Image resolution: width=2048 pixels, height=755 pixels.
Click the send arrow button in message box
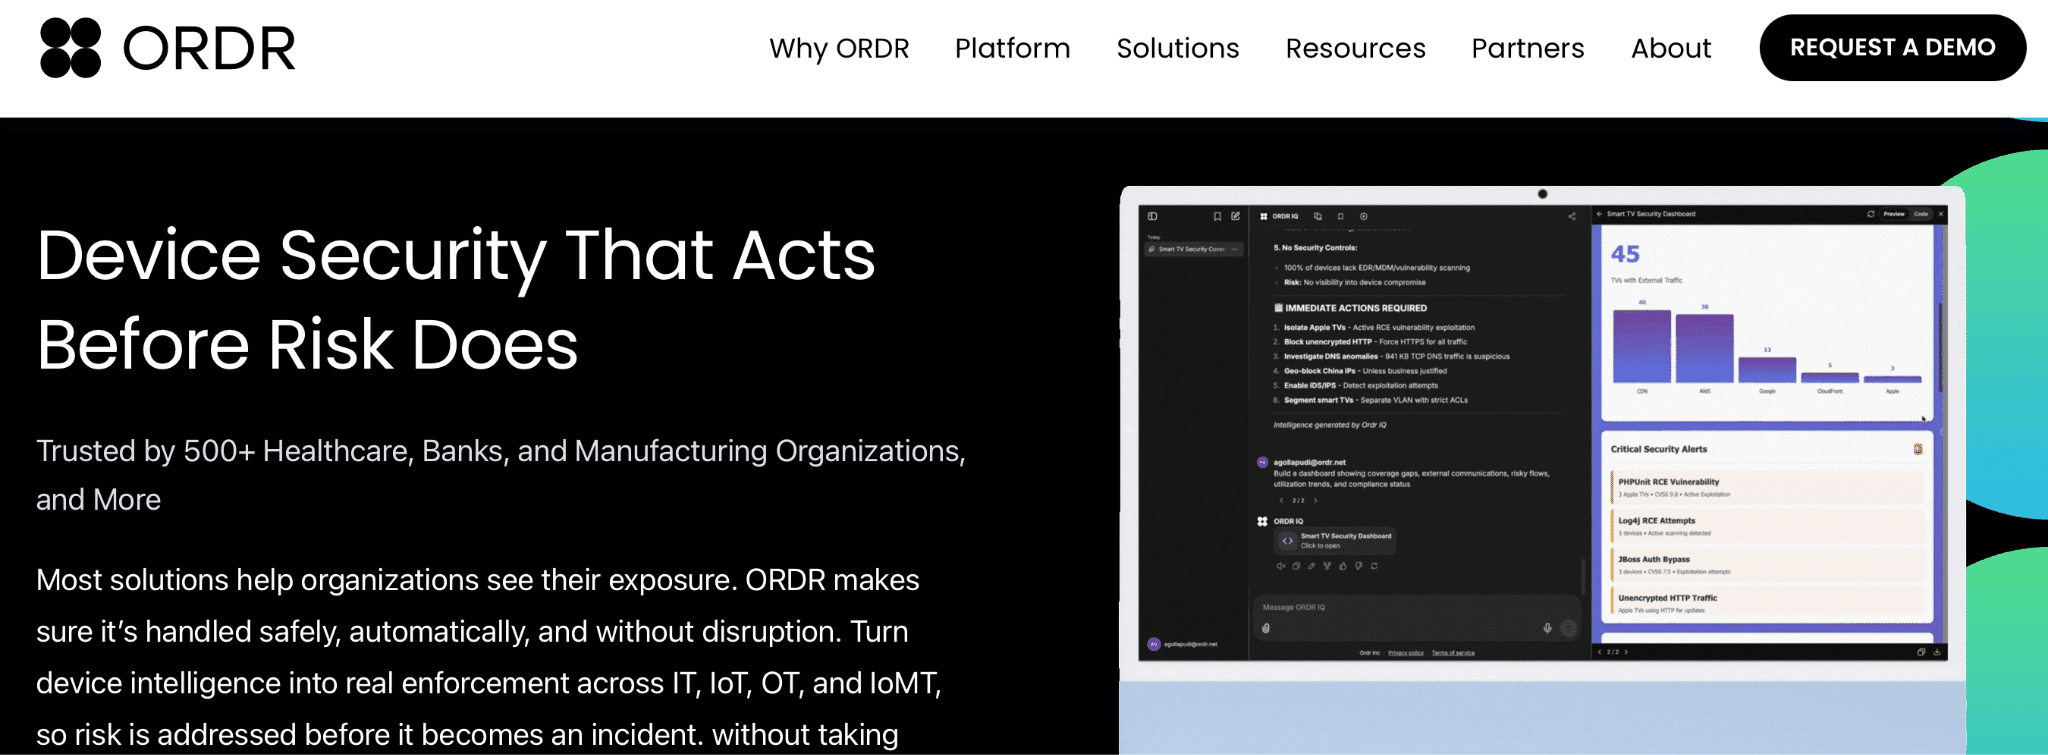pos(1568,628)
